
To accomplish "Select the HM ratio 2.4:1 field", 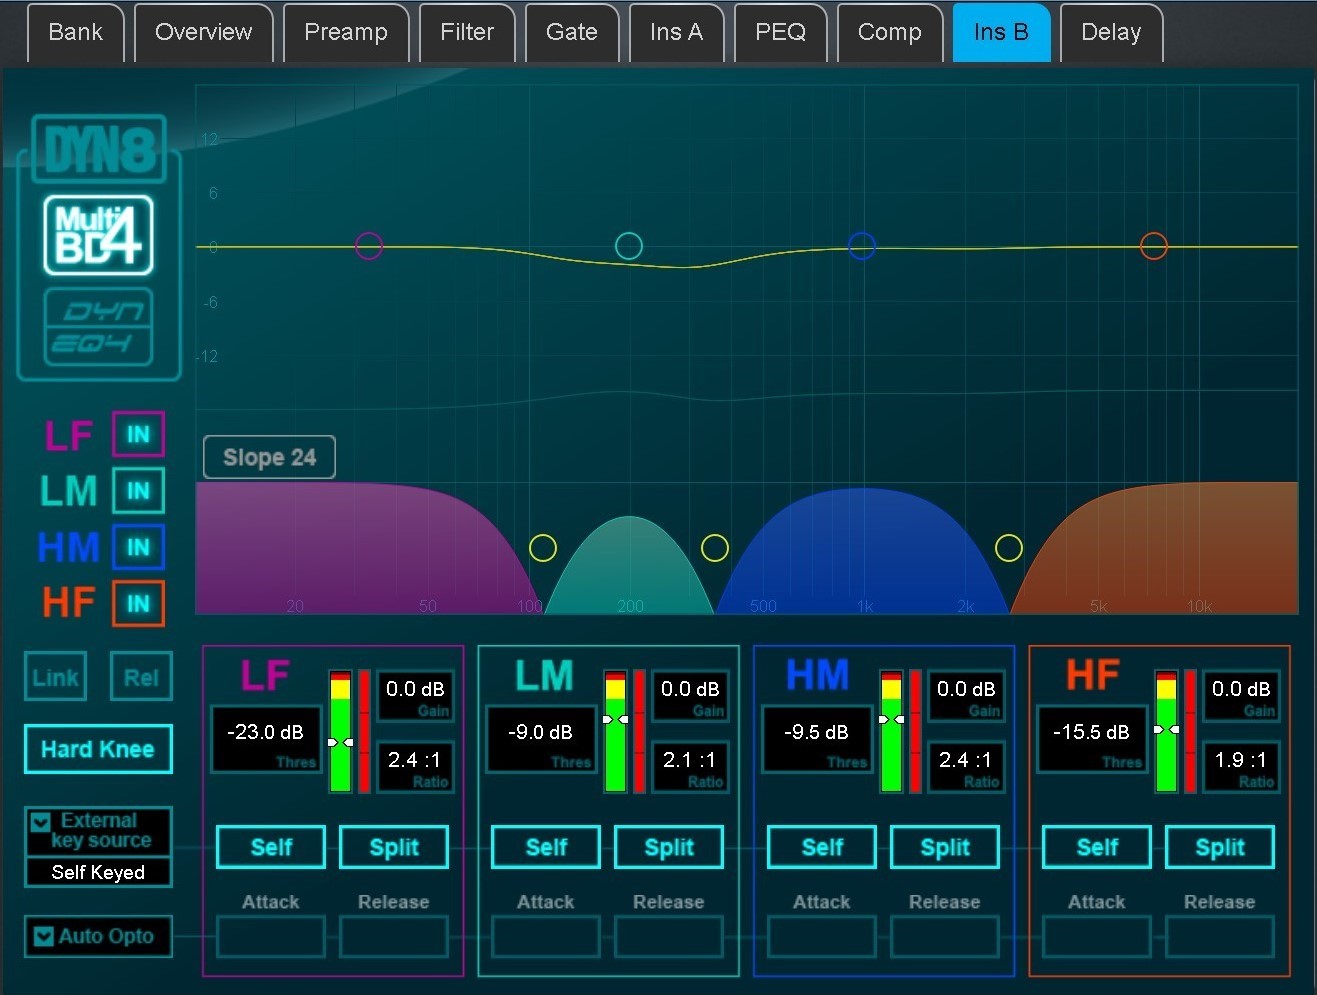I will [x=966, y=767].
